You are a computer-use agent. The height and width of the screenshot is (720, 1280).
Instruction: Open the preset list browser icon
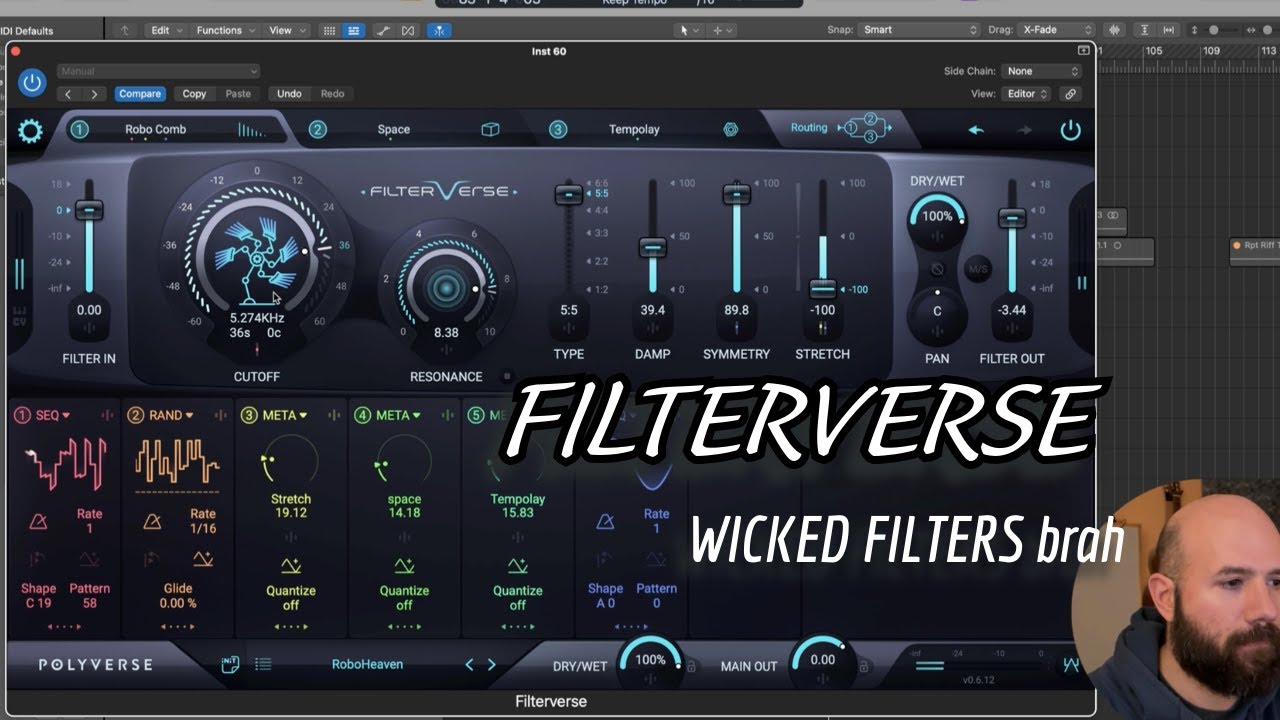coord(263,664)
